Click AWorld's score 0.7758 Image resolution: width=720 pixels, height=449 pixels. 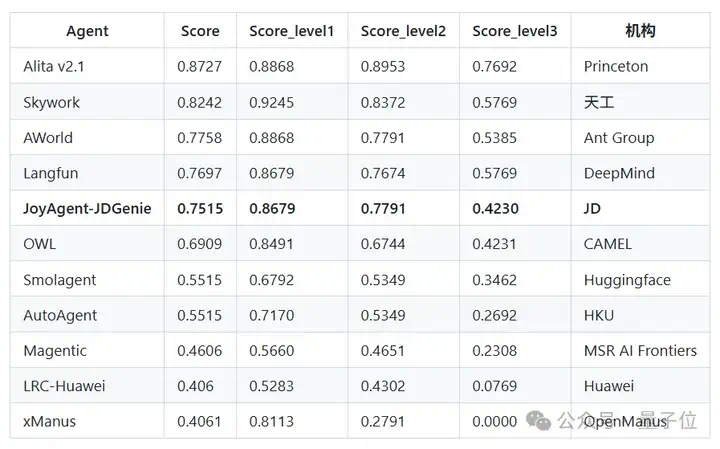199,138
